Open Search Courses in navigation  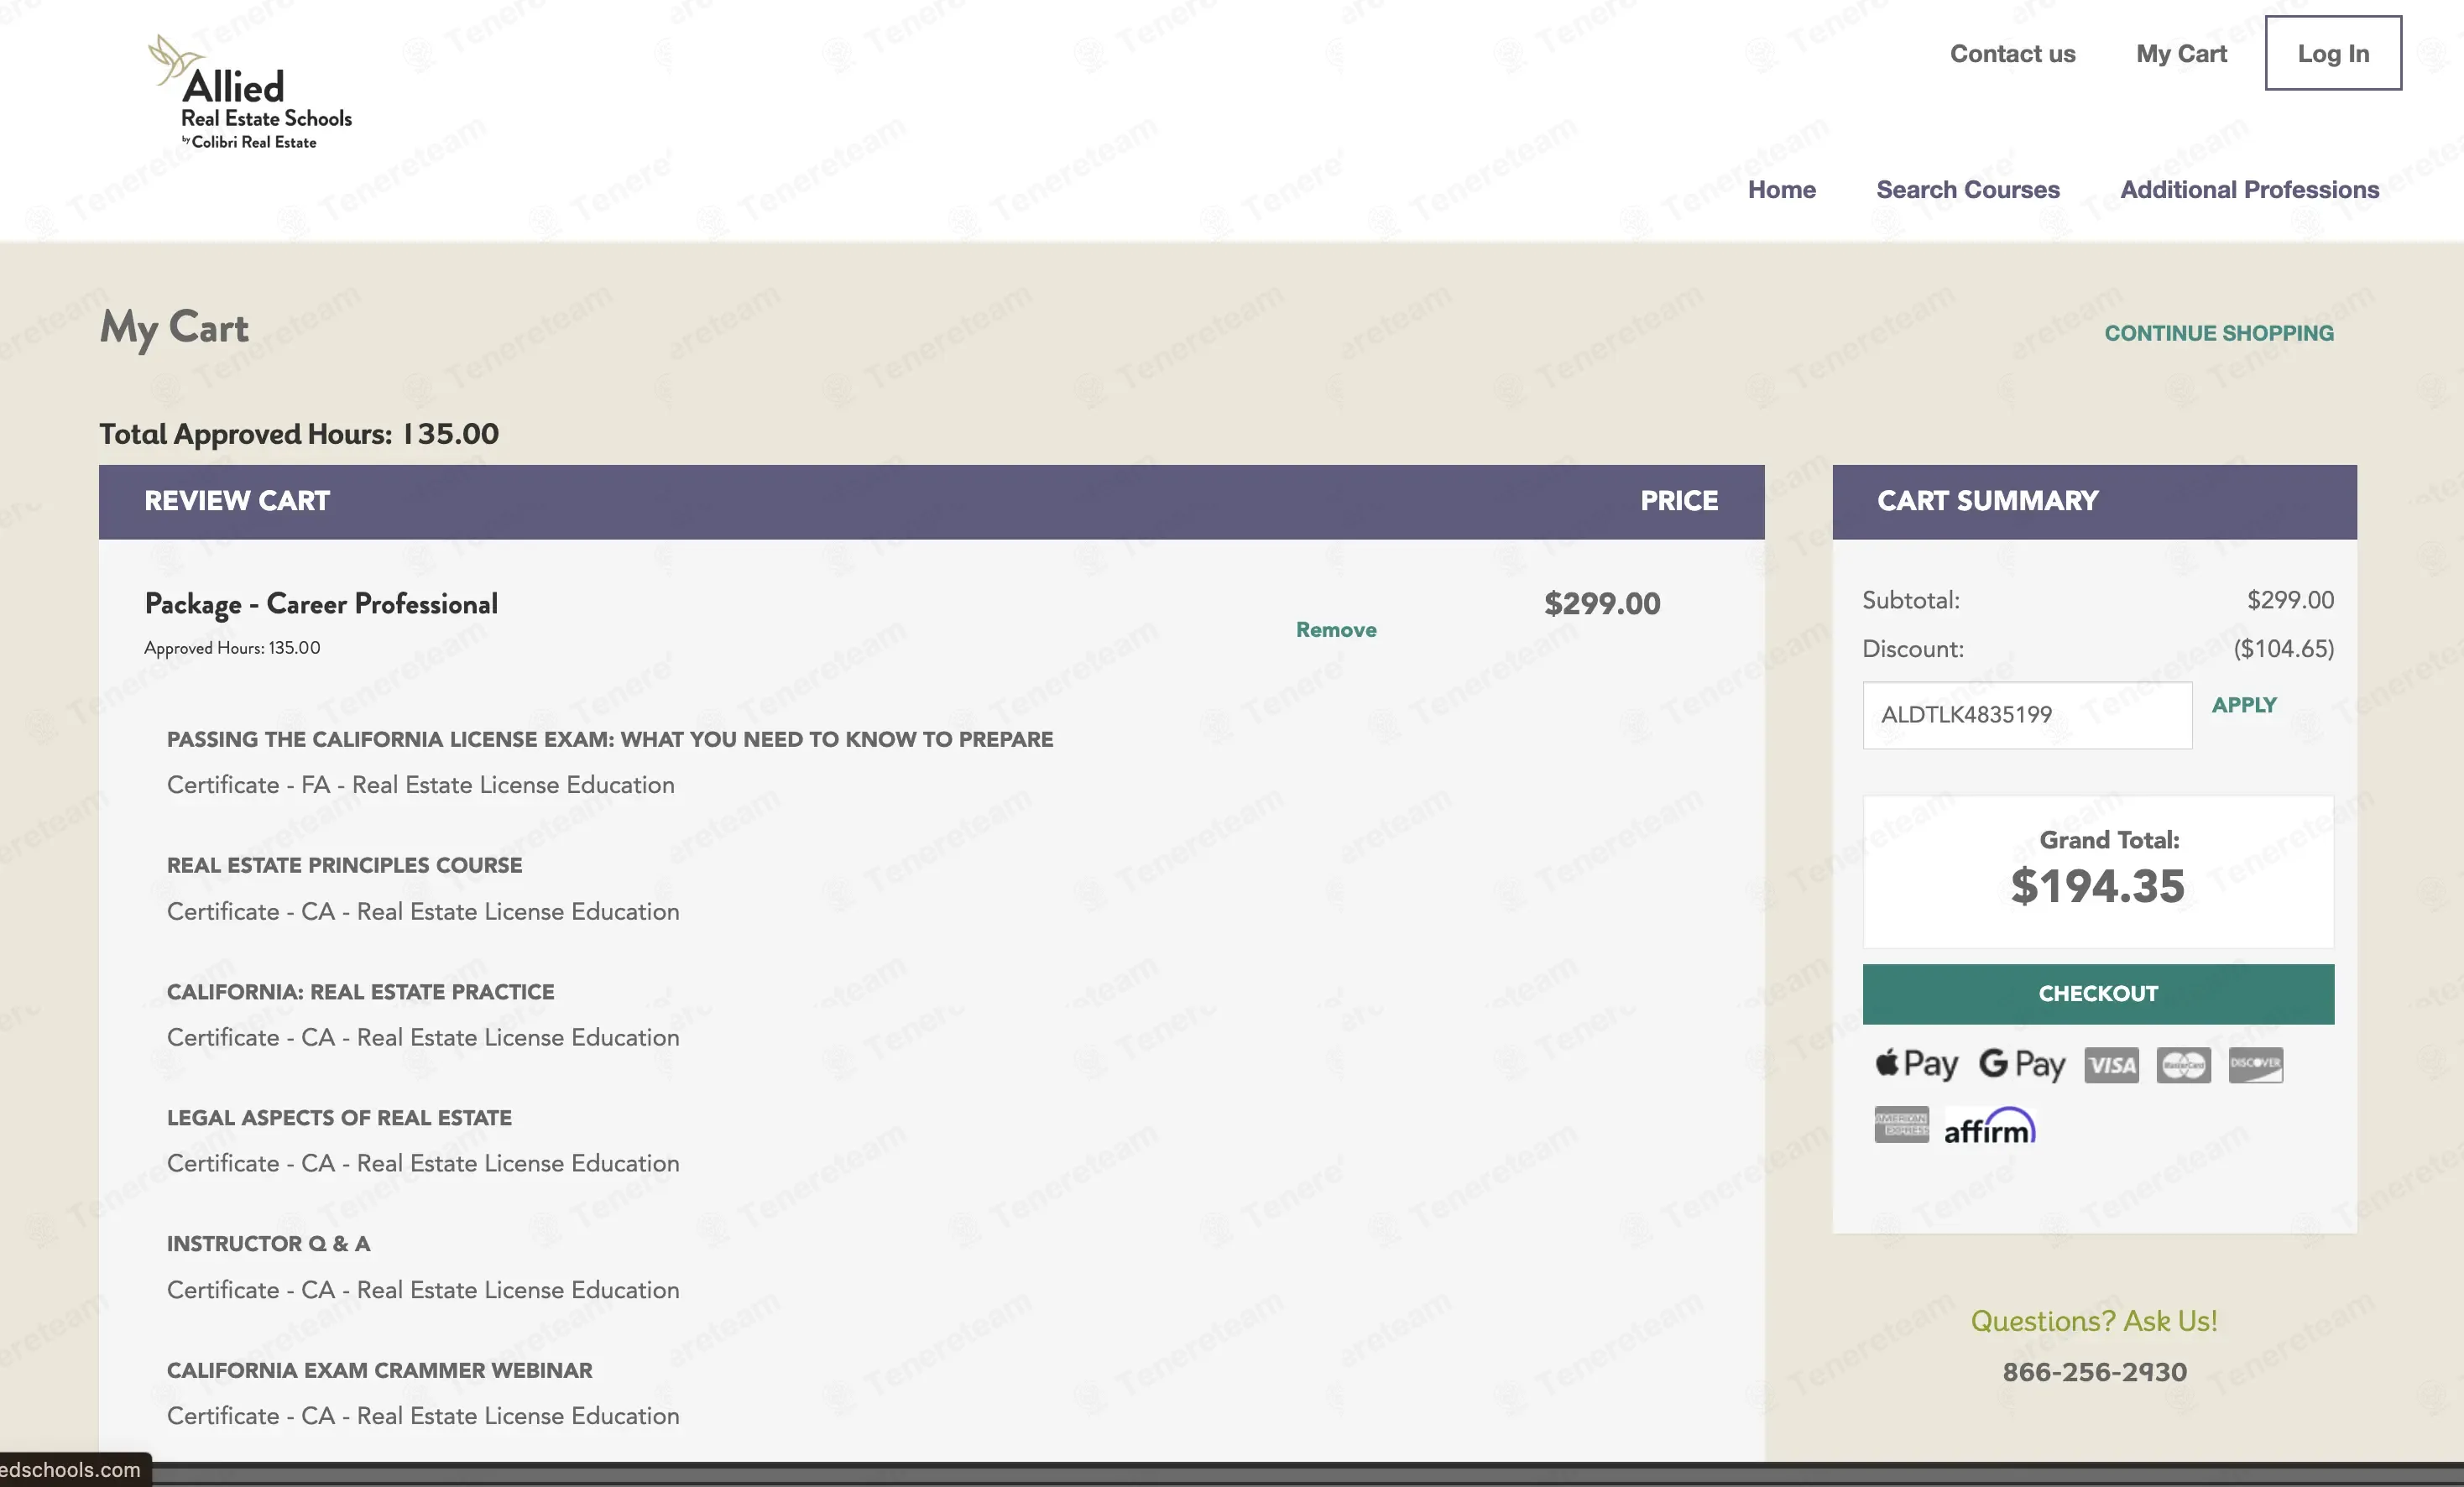click(1967, 190)
